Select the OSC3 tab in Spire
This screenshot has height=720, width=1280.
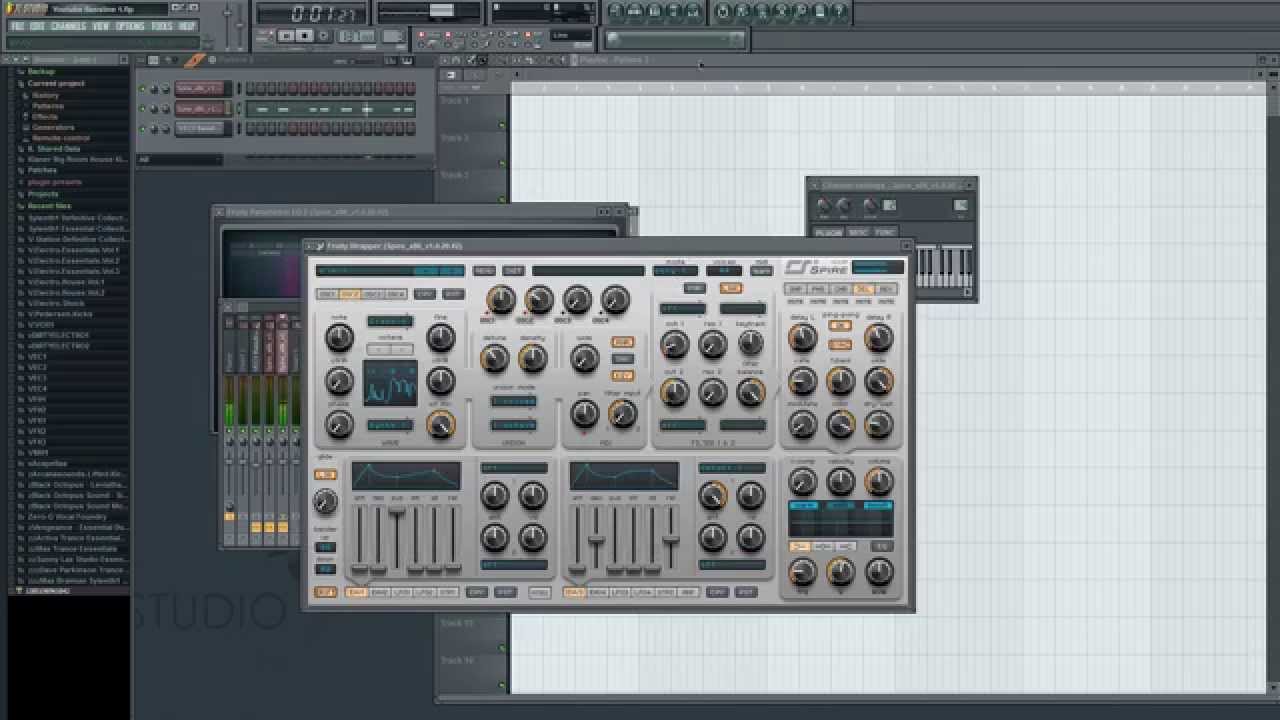coord(373,294)
